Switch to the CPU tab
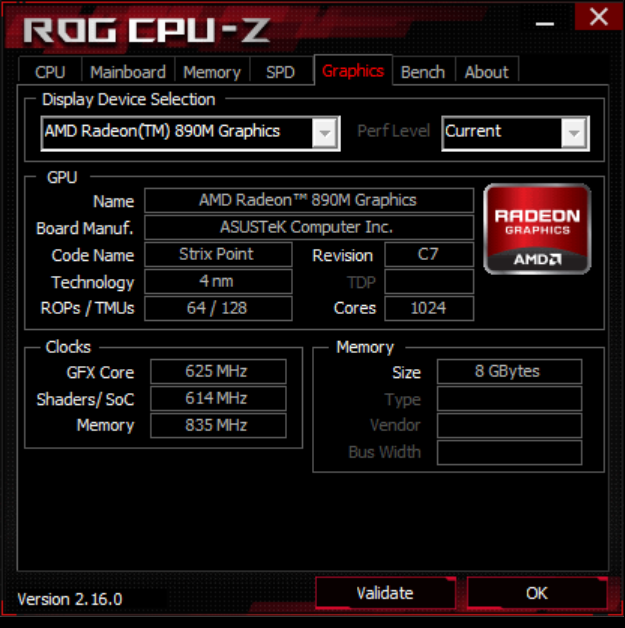This screenshot has width=625, height=628. tap(50, 72)
